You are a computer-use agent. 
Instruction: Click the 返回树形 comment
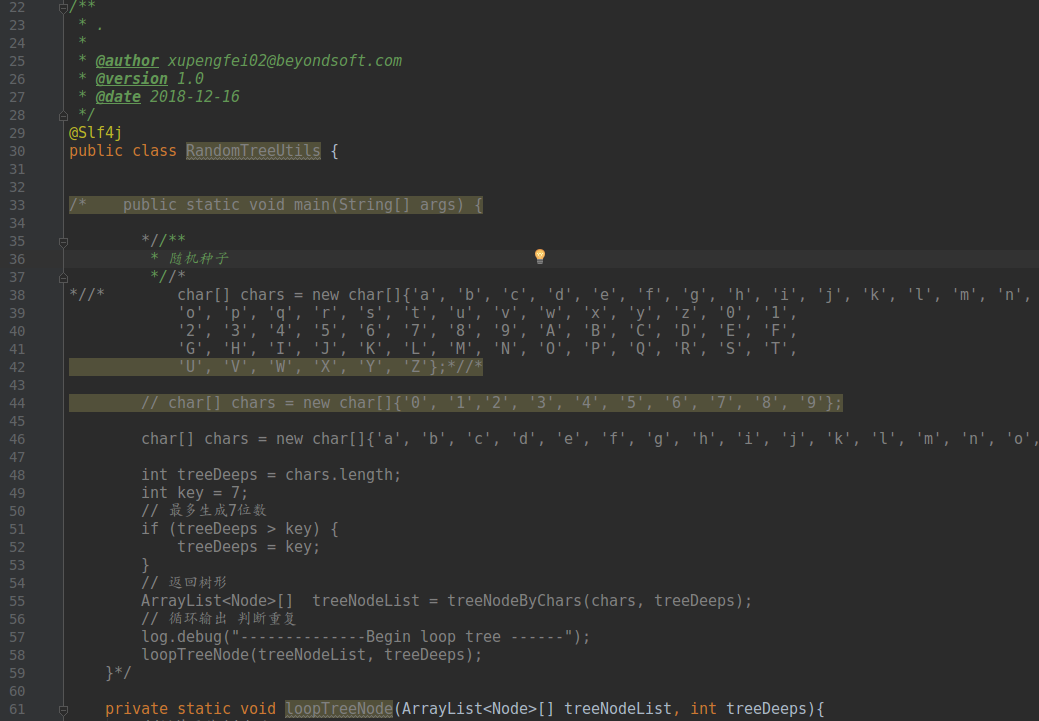pyautogui.click(x=184, y=582)
